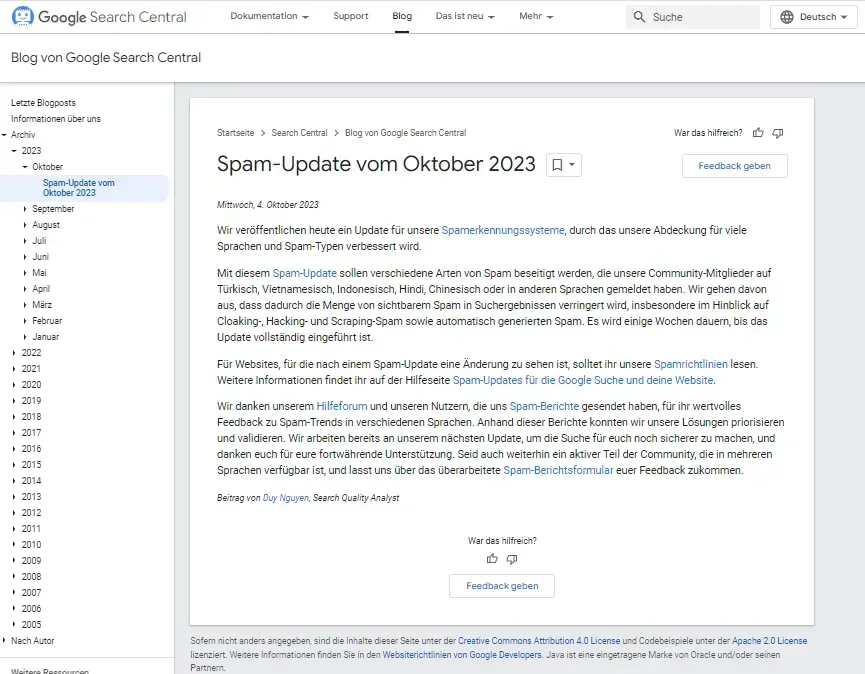Open the Spamrichtlinien link
The height and width of the screenshot is (674, 865).
(x=691, y=364)
